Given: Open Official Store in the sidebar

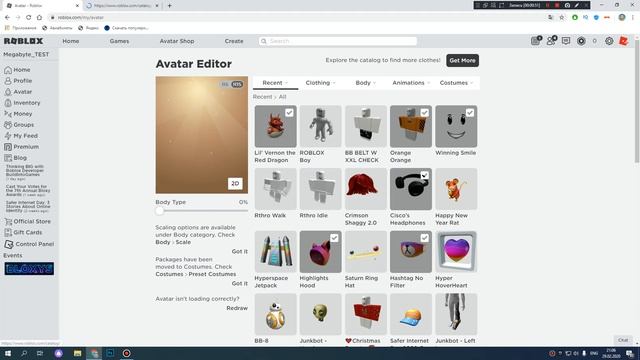Looking at the screenshot, I should pyautogui.click(x=27, y=222).
